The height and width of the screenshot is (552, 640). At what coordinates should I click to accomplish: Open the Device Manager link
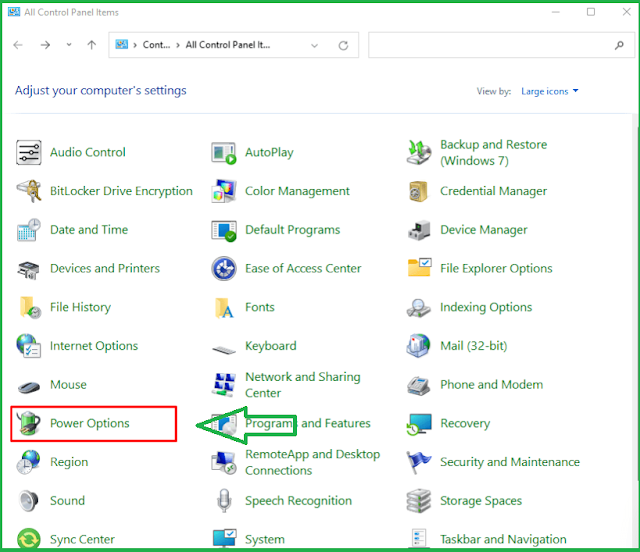[x=484, y=230]
